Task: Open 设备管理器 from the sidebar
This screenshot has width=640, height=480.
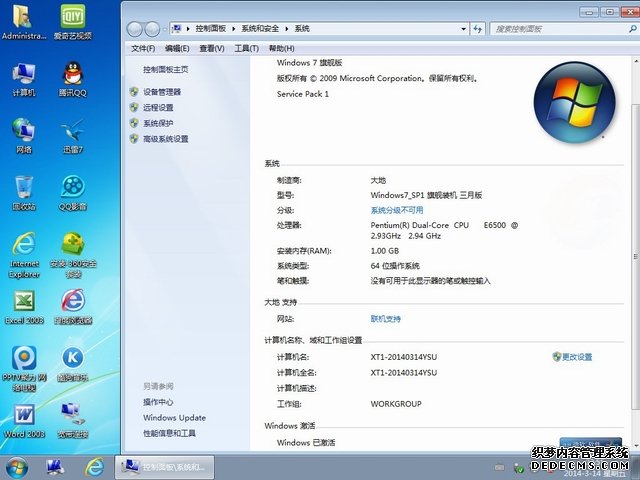Action: pyautogui.click(x=162, y=92)
